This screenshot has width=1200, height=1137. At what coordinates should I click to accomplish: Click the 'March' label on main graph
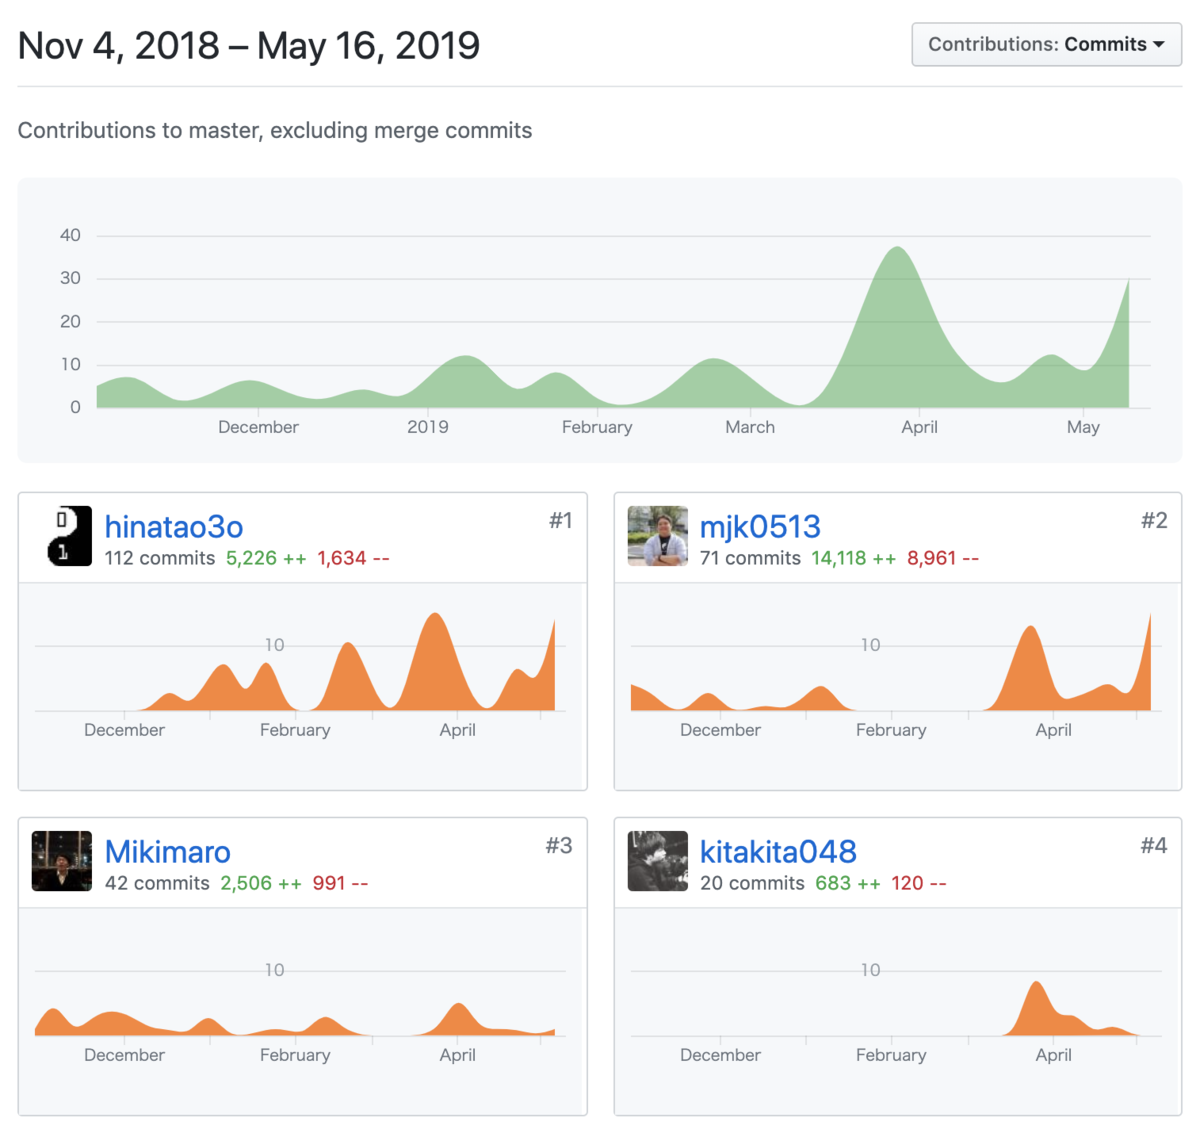click(x=750, y=427)
